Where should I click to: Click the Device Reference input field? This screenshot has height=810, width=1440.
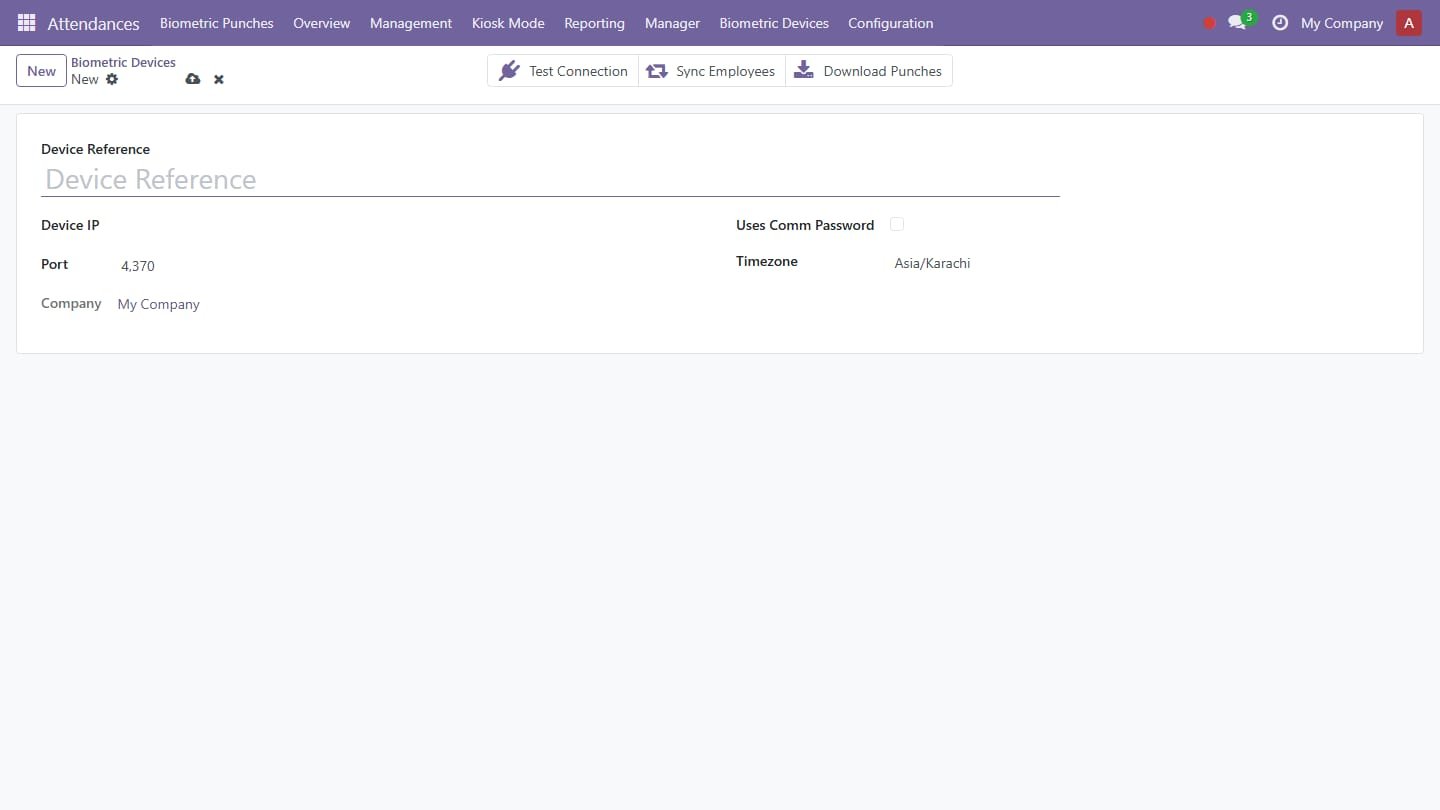pos(550,179)
